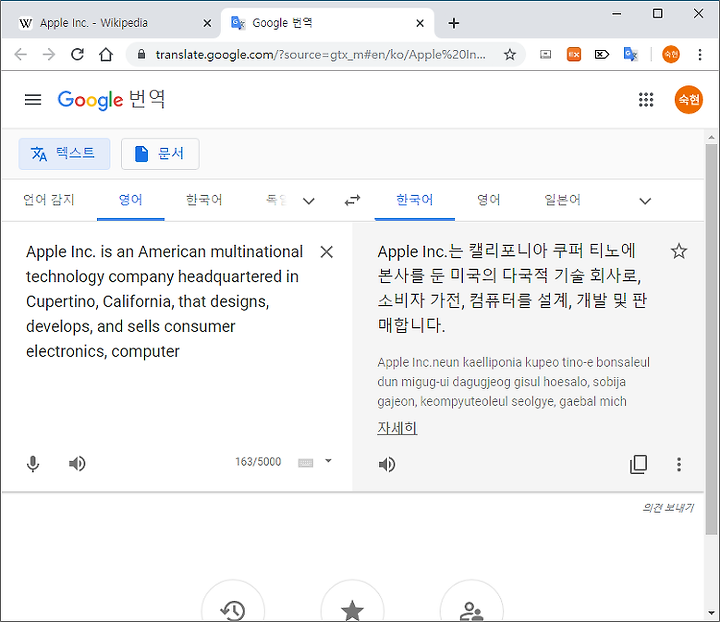
Task: Select 한국어 as target language
Action: 415,200
